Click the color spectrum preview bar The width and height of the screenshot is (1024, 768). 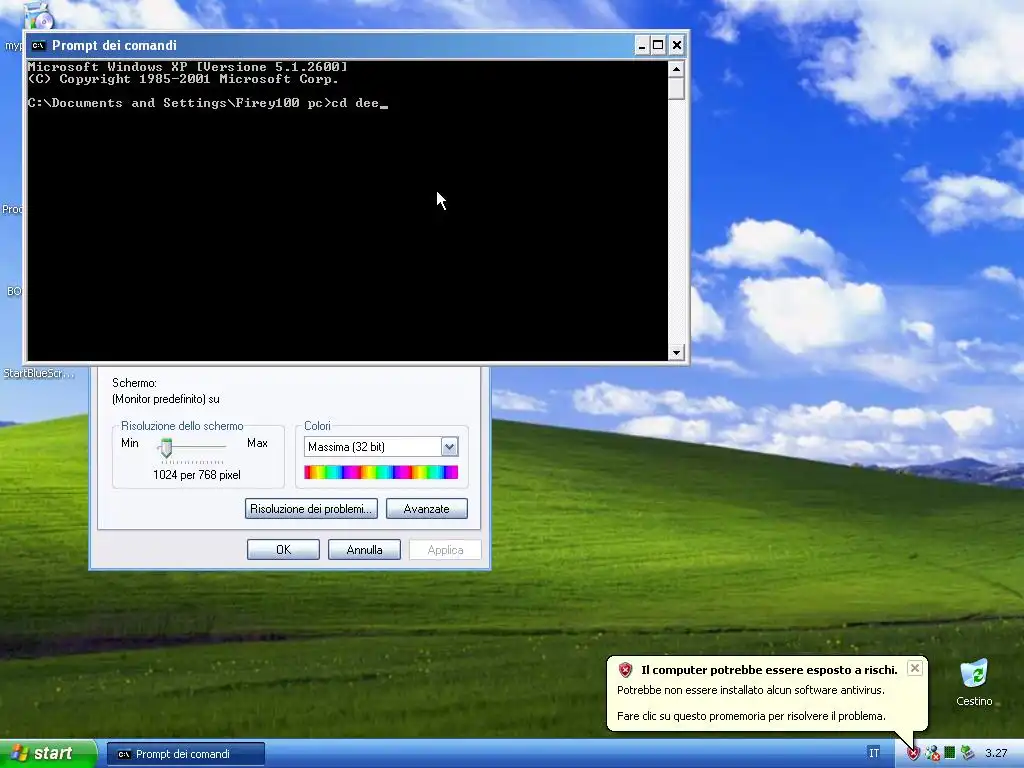coord(381,472)
